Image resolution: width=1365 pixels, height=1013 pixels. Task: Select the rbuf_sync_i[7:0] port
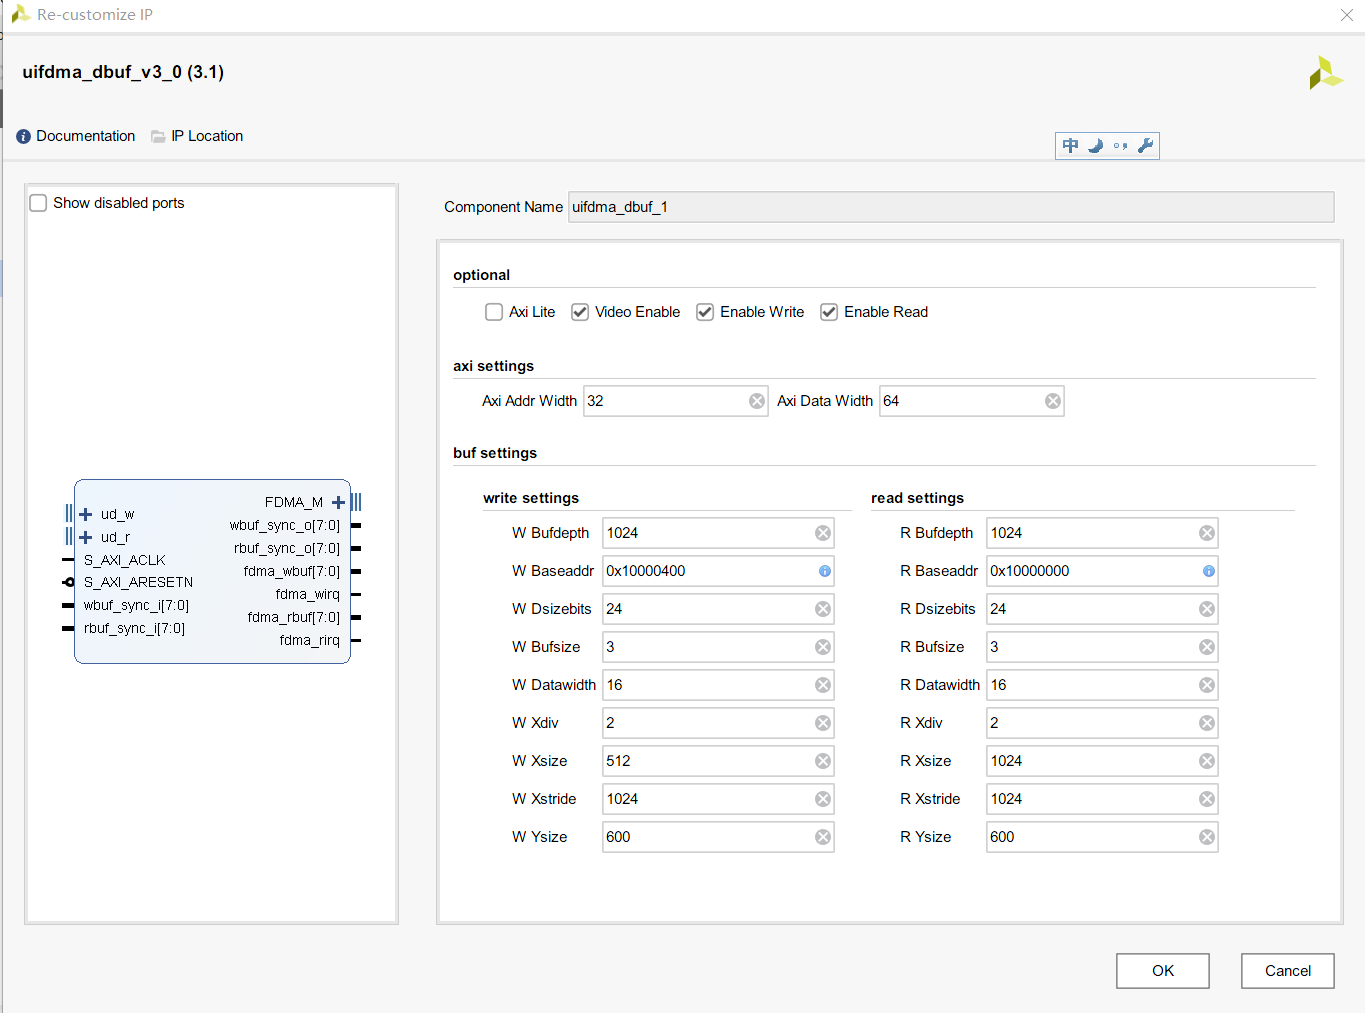(134, 628)
